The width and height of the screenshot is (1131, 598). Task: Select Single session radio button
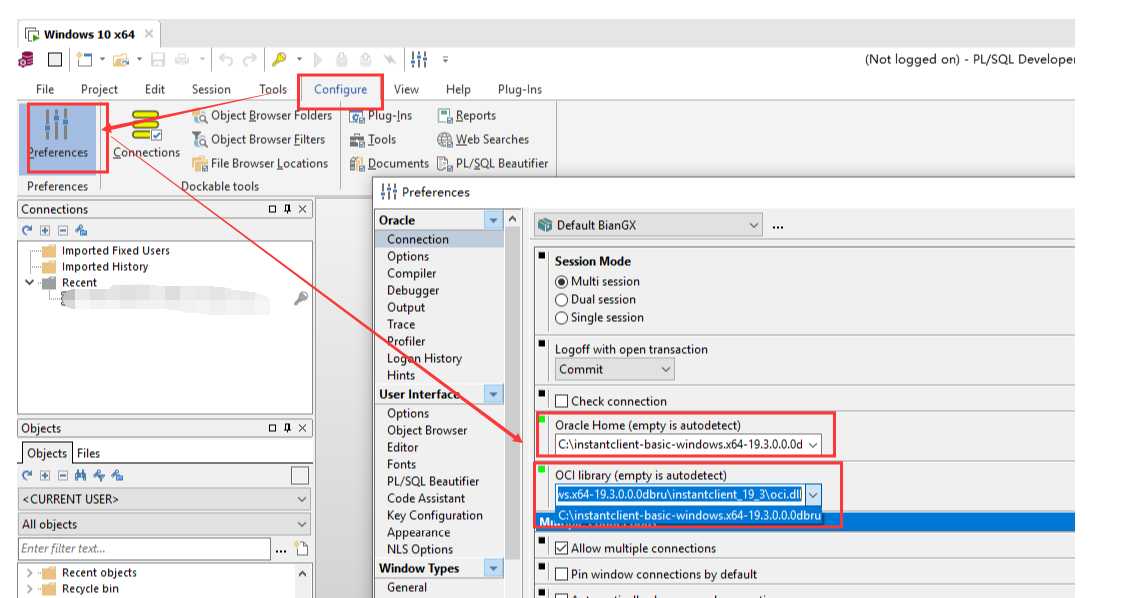click(561, 318)
